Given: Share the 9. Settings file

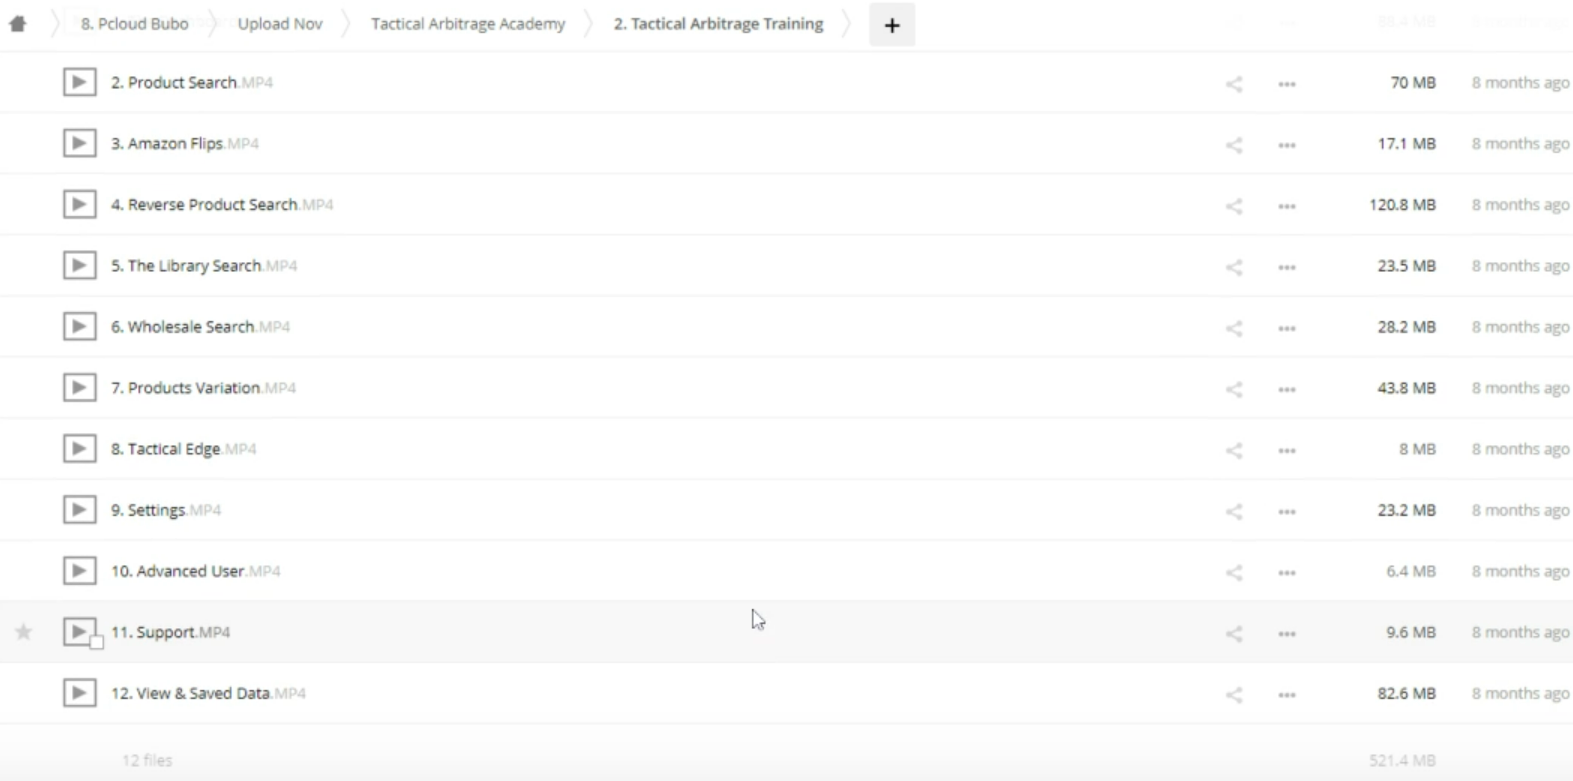Looking at the screenshot, I should point(1234,511).
